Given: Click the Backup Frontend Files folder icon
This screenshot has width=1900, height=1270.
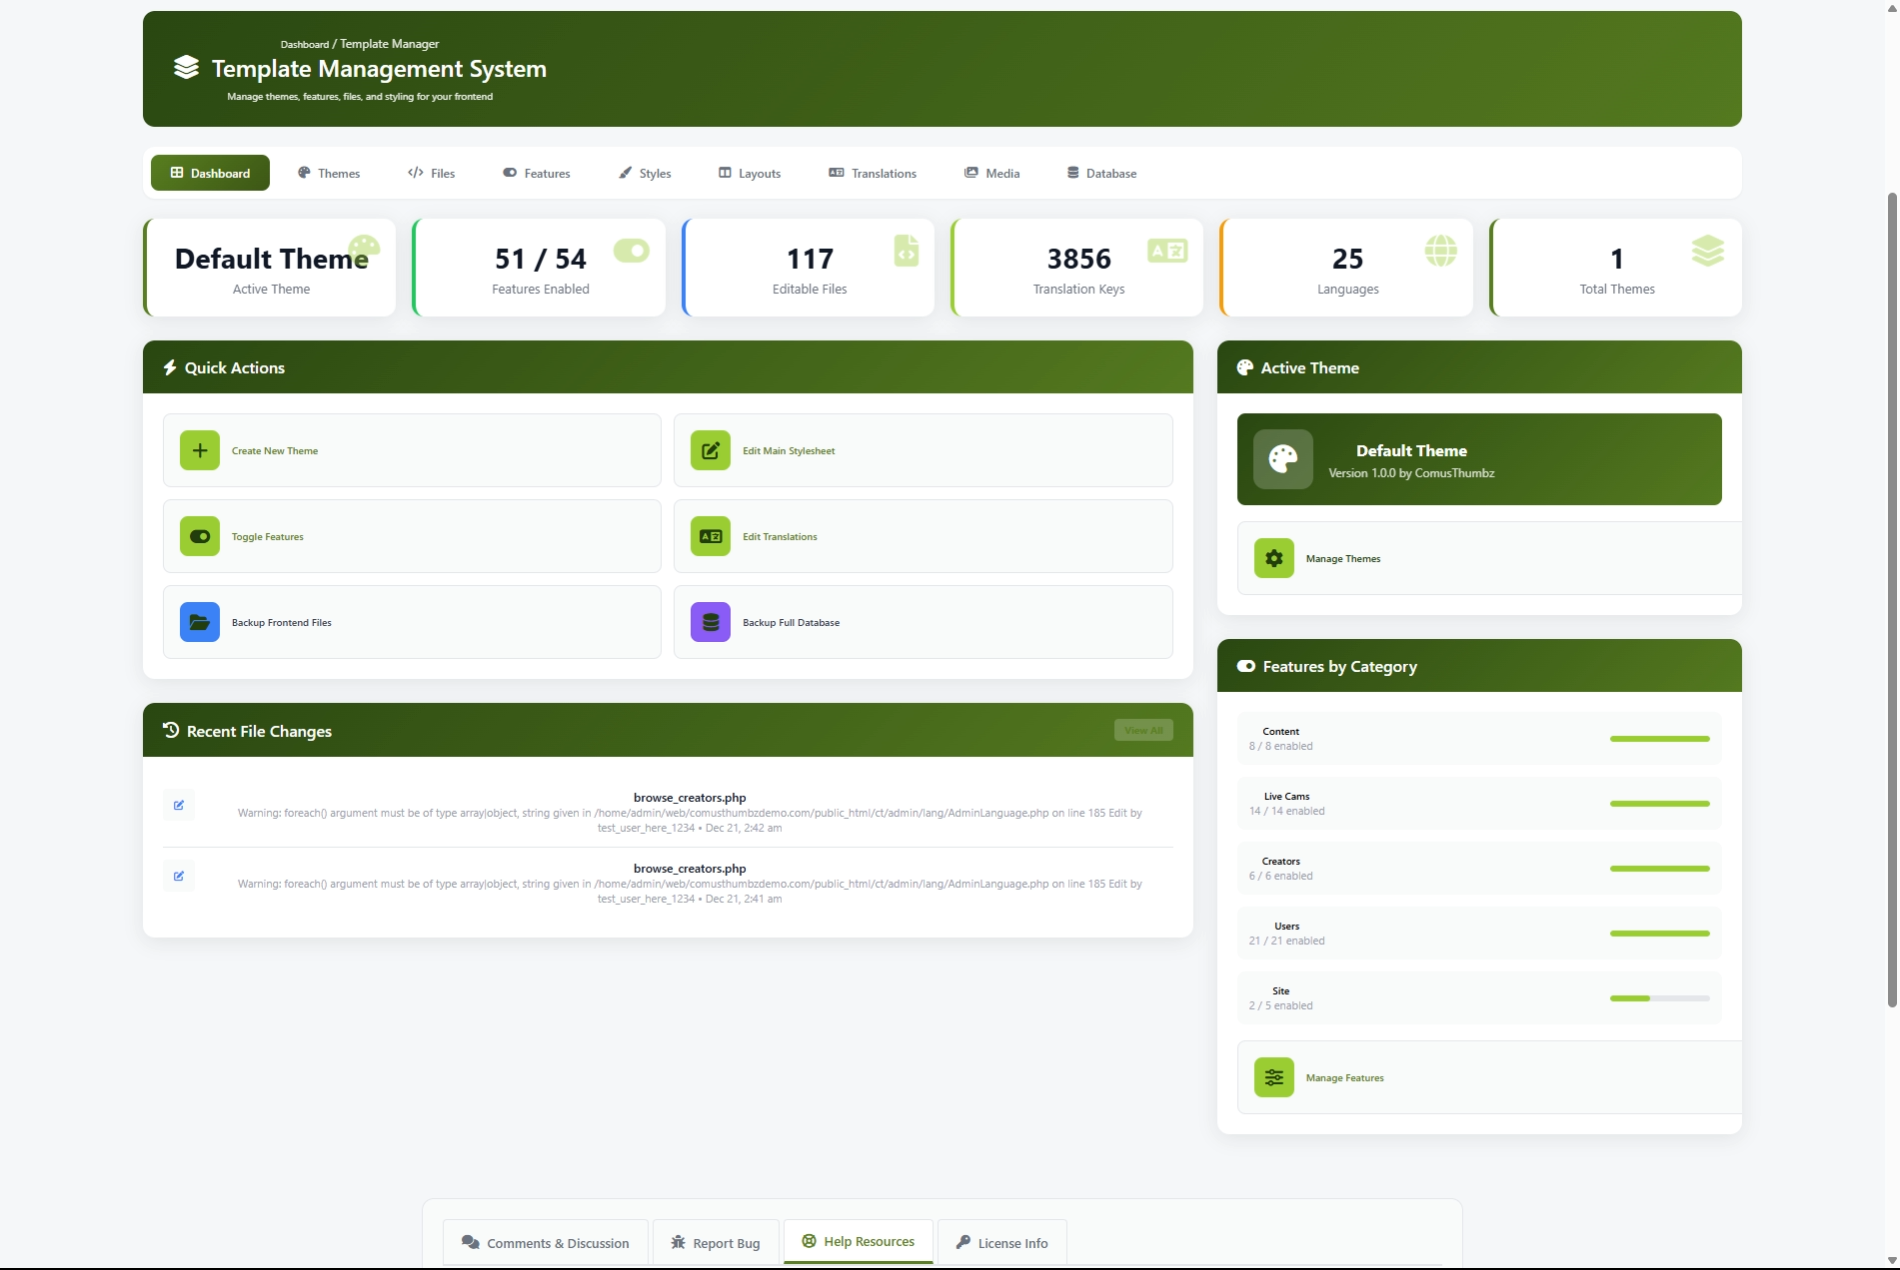Looking at the screenshot, I should 199,622.
